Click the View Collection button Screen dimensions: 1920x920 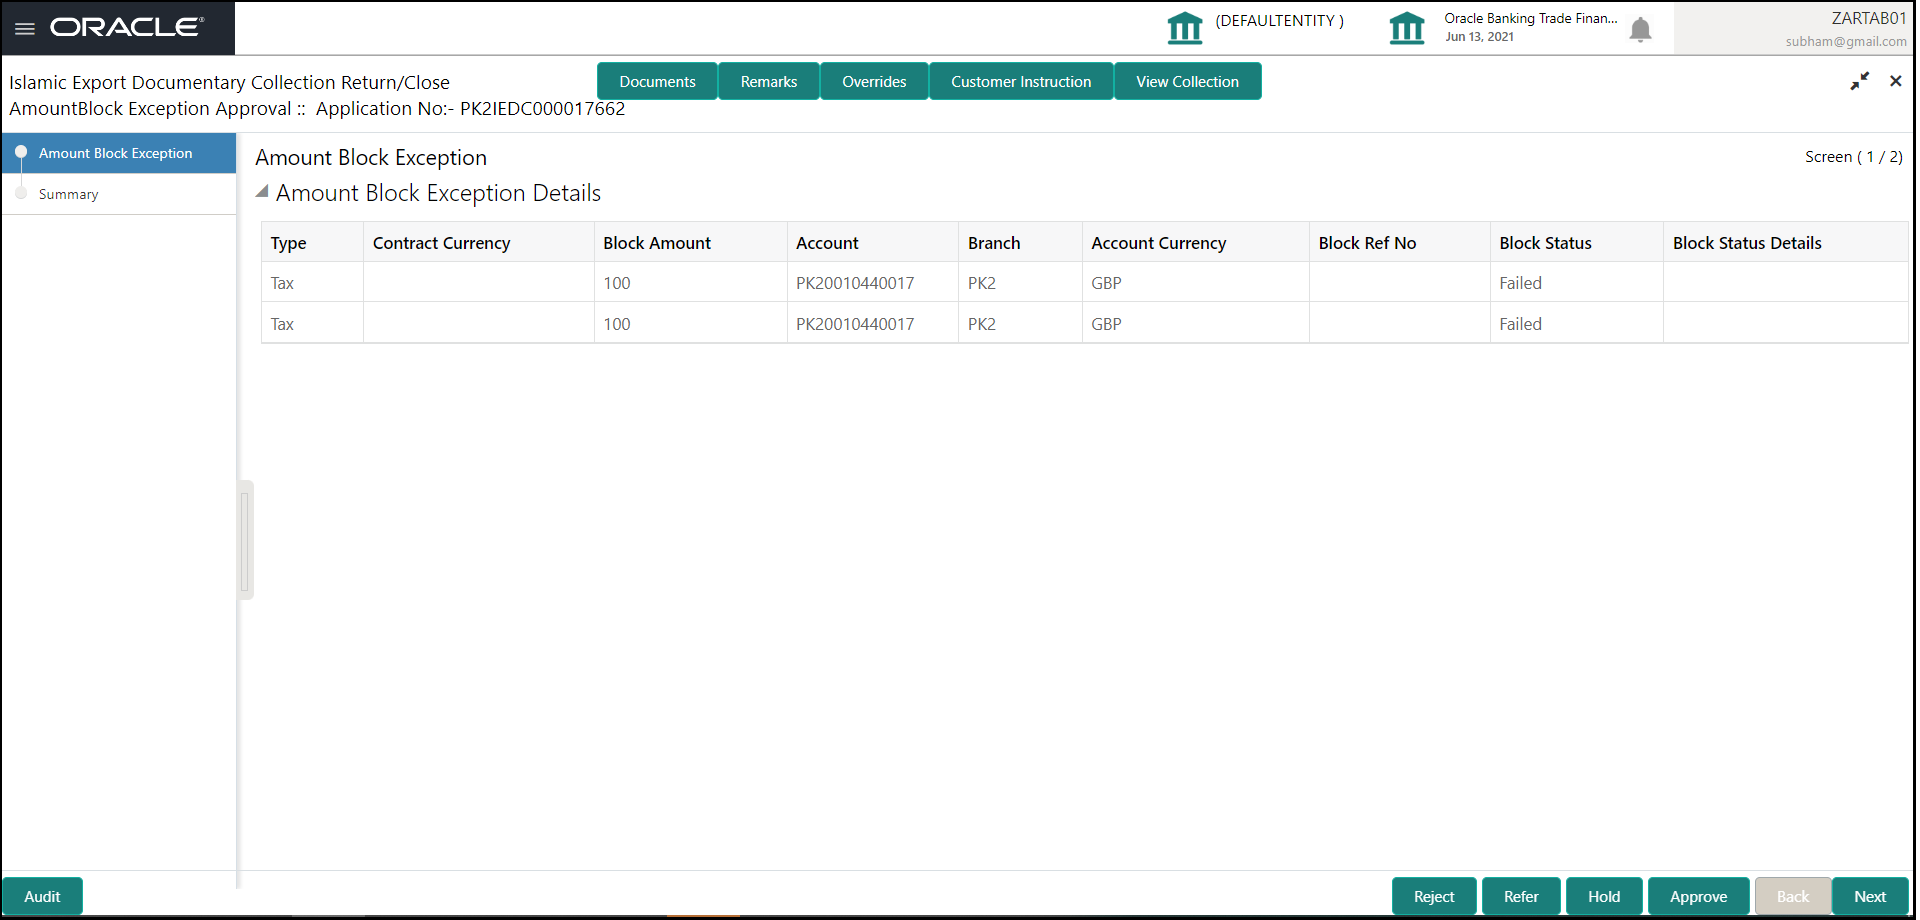tap(1187, 81)
